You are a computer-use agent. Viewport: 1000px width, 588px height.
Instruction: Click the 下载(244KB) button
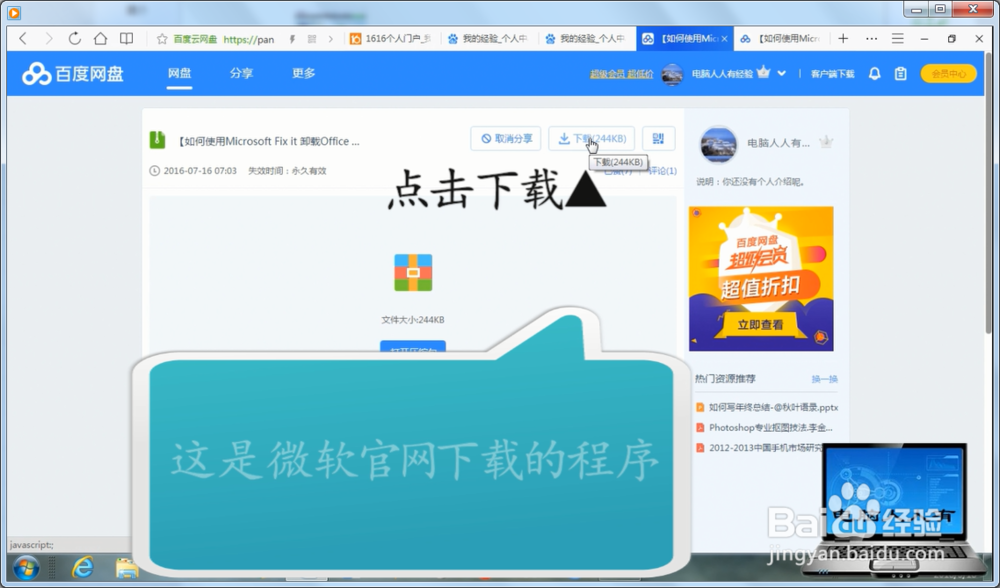click(591, 138)
